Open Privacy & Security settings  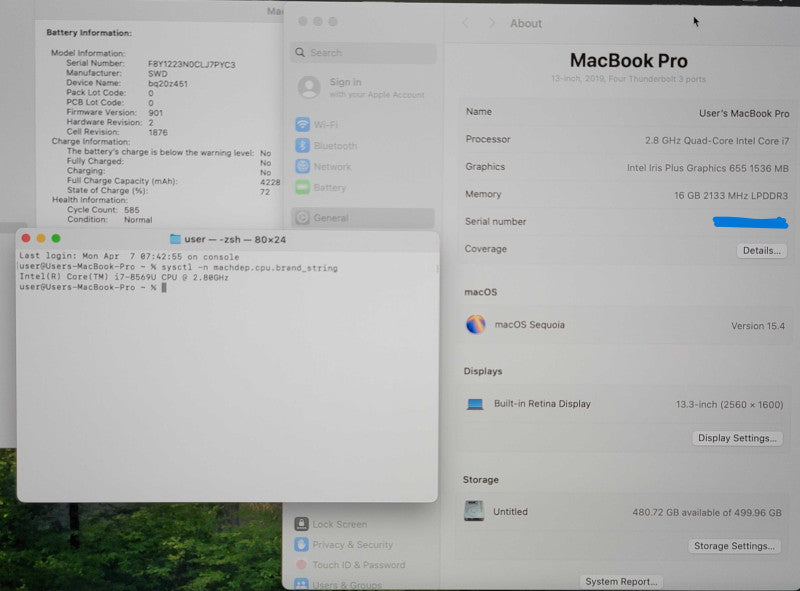pyautogui.click(x=343, y=545)
